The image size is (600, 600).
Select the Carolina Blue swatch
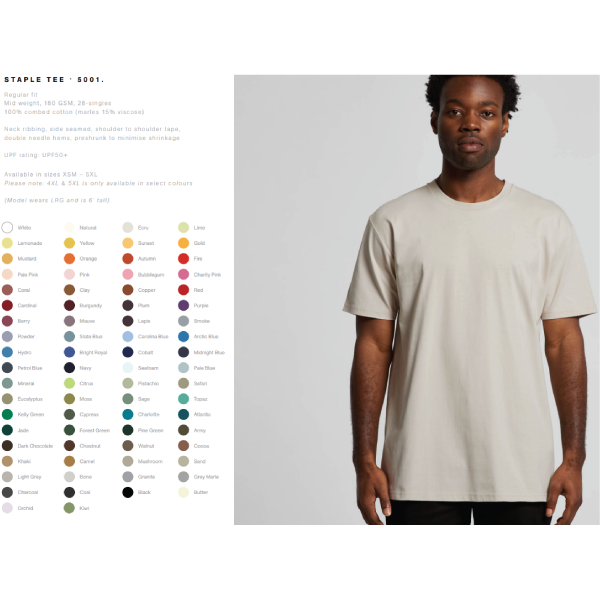click(128, 336)
